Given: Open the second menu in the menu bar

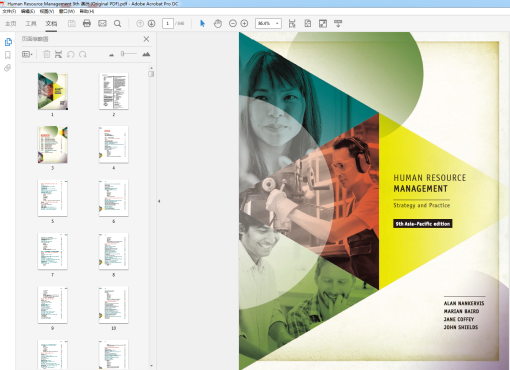Looking at the screenshot, I should point(28,11).
